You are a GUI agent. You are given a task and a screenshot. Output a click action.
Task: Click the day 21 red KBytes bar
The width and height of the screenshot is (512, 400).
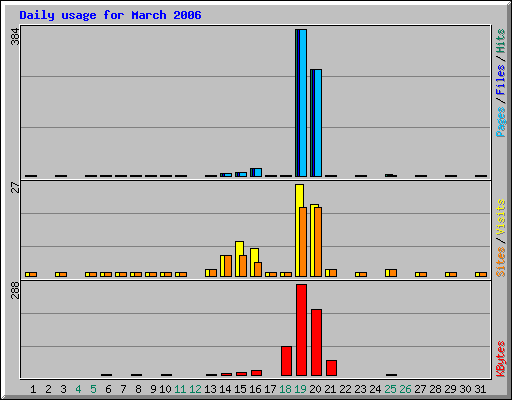[x=331, y=368]
